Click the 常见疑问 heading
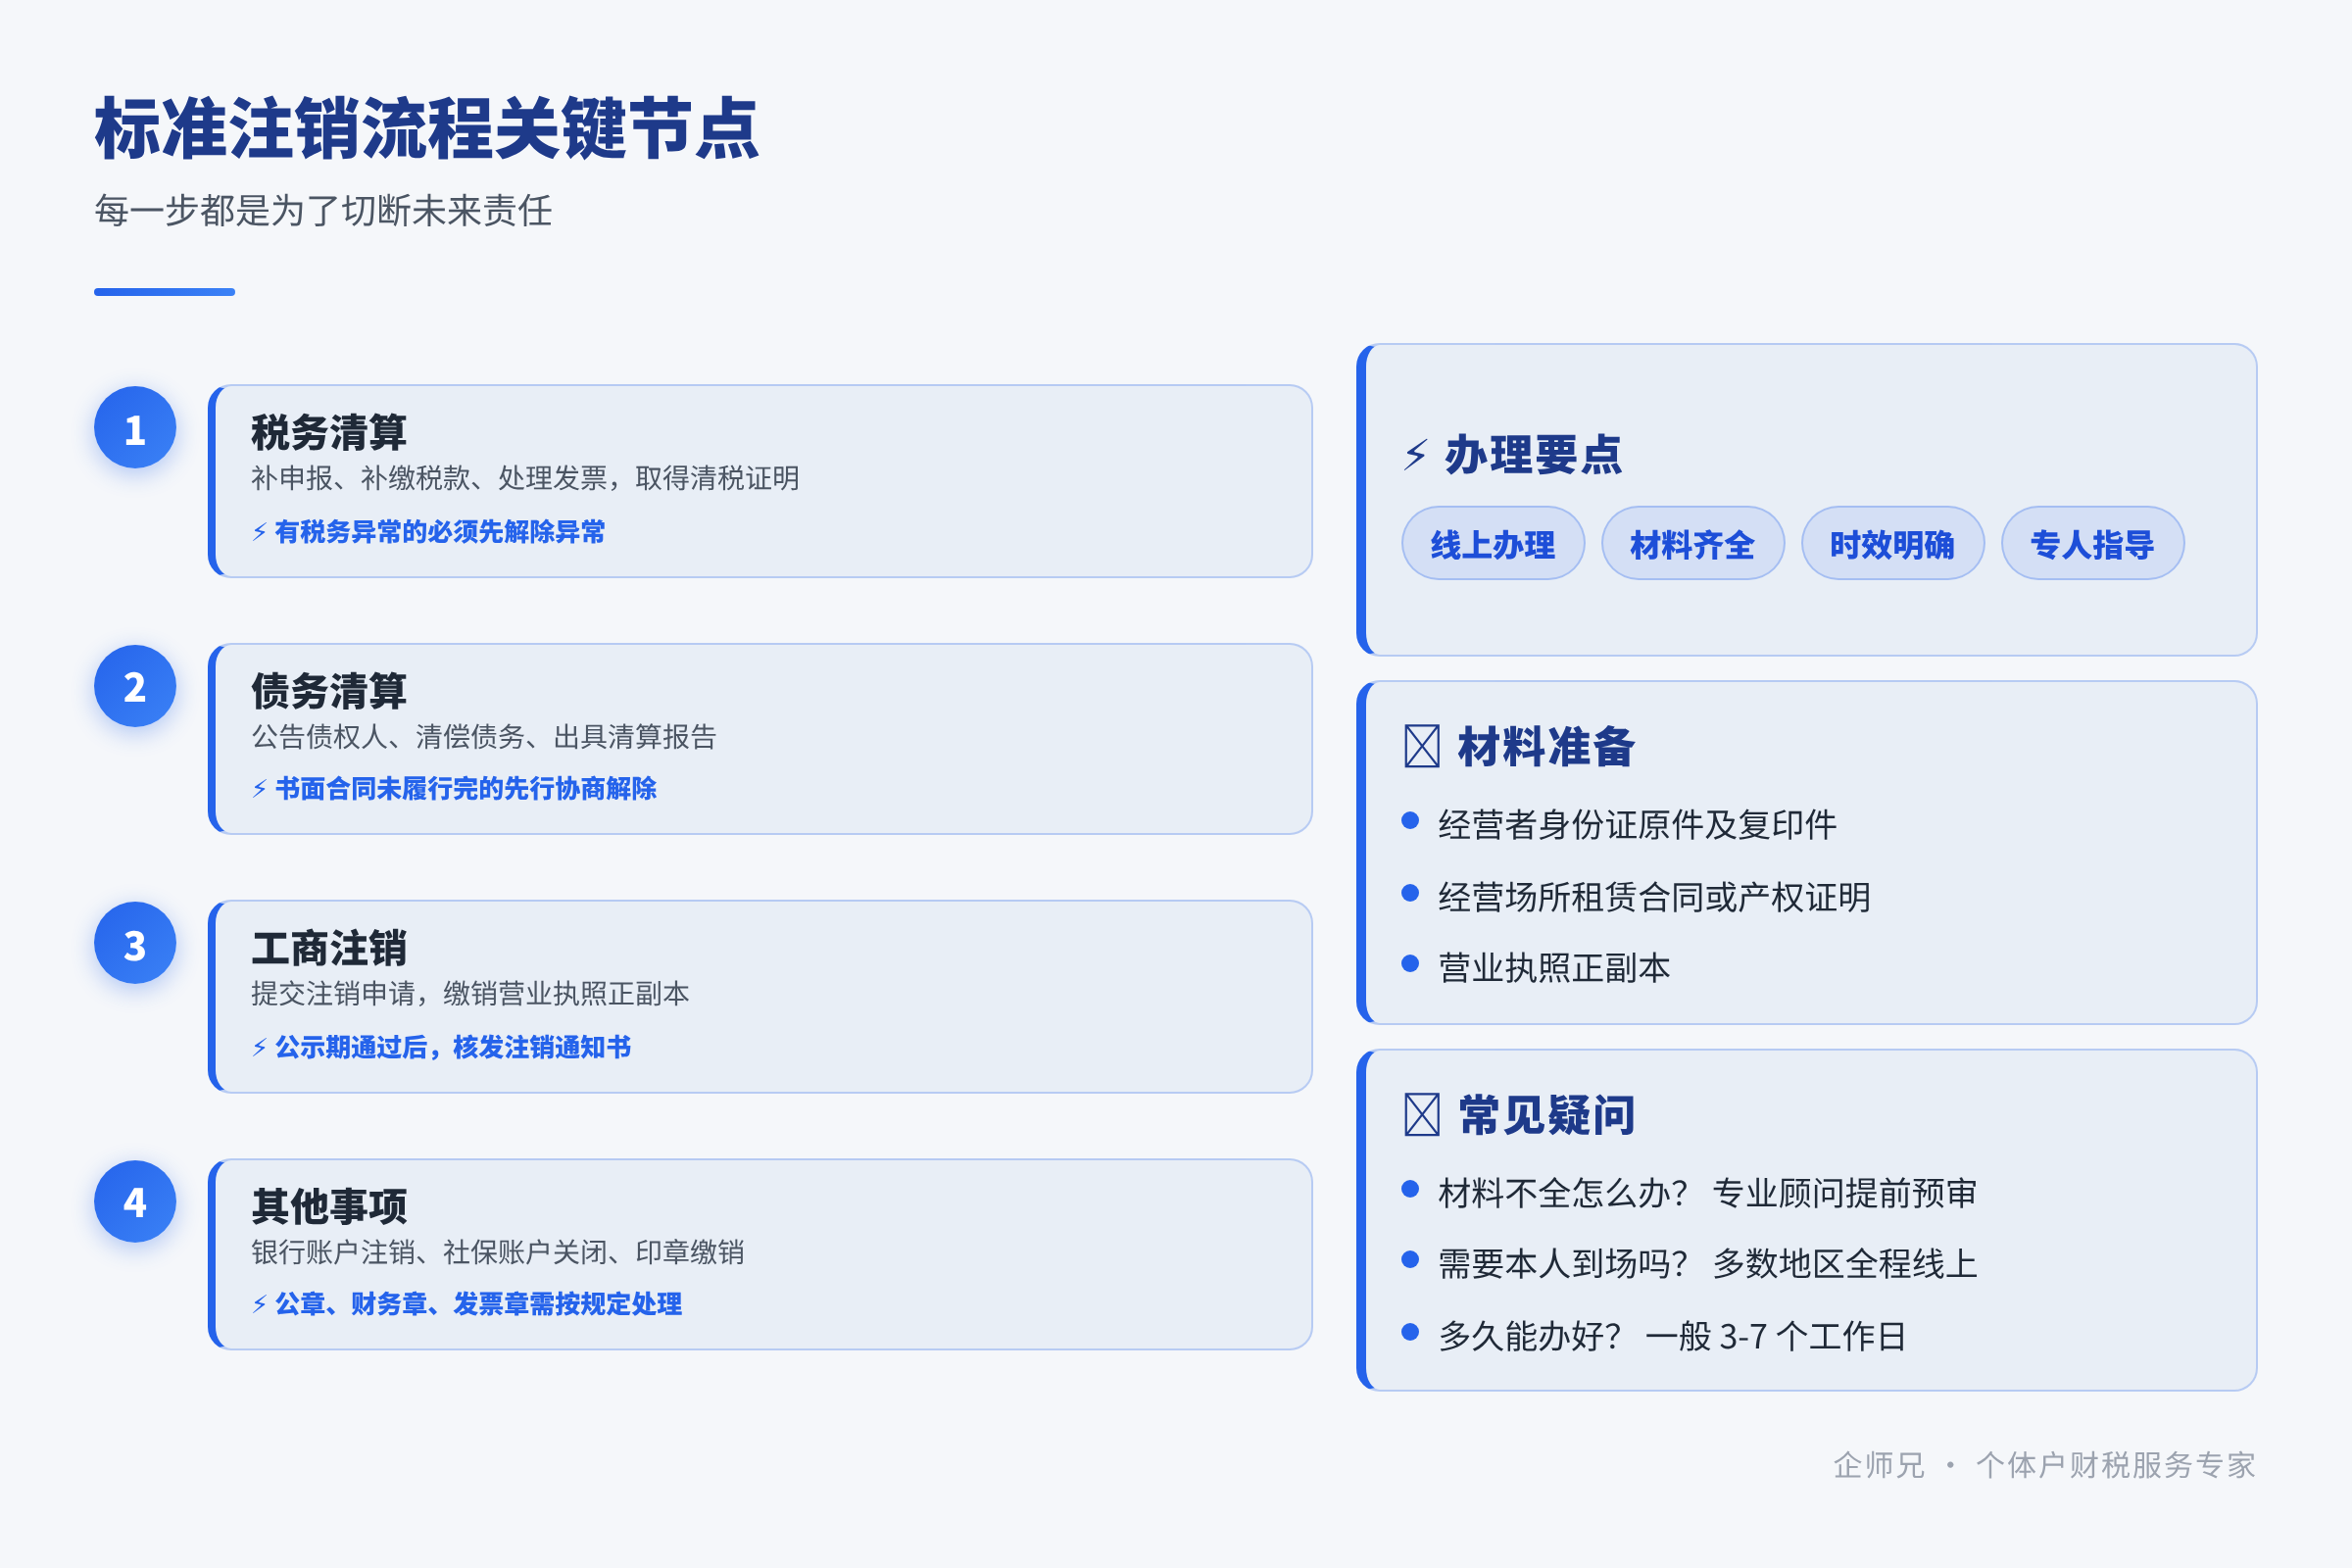The width and height of the screenshot is (2352, 1568). coord(1546,1115)
